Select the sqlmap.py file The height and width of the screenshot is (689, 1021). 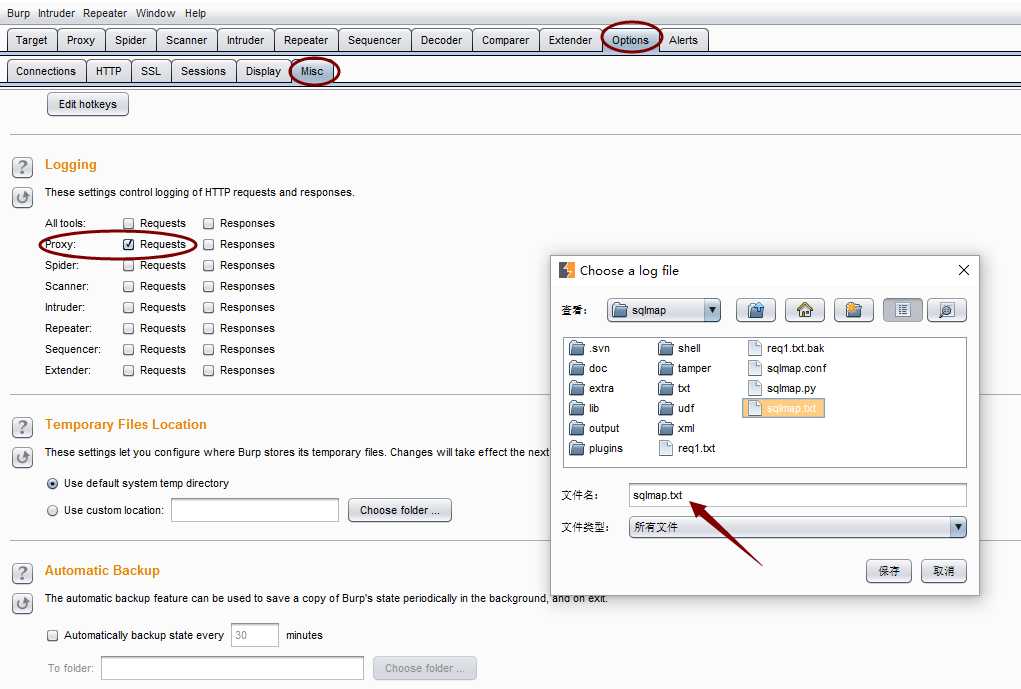(x=782, y=388)
